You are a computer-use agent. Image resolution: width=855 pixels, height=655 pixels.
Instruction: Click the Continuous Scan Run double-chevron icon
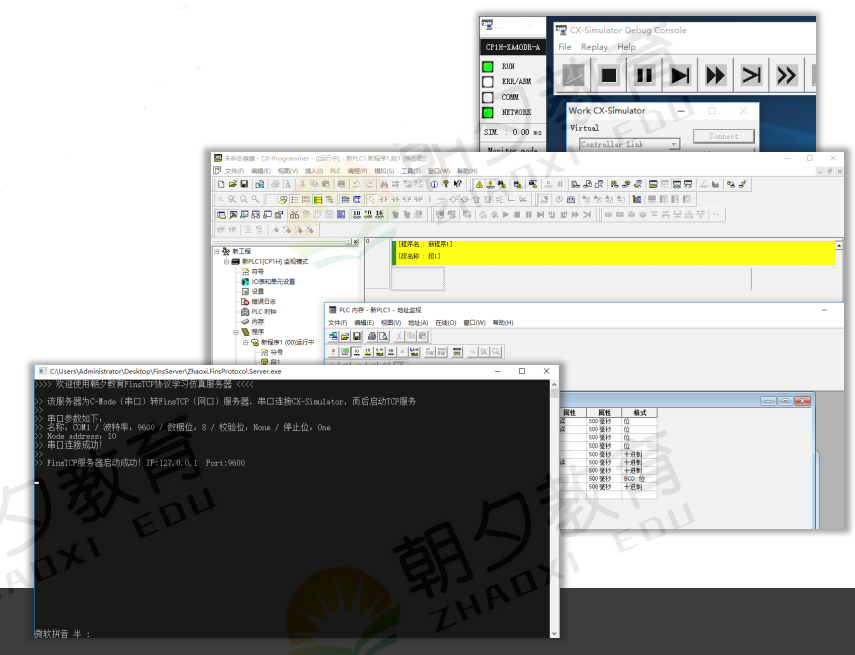coord(786,75)
